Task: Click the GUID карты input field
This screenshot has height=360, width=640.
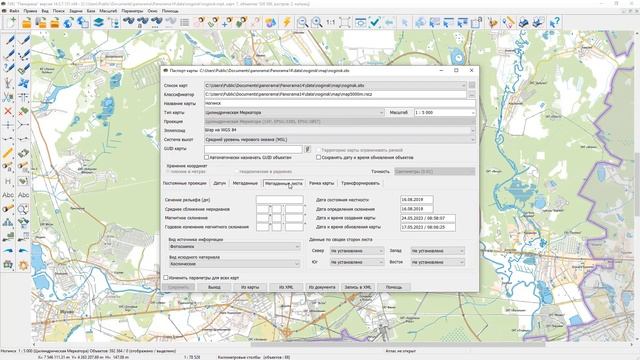Action: (253, 150)
